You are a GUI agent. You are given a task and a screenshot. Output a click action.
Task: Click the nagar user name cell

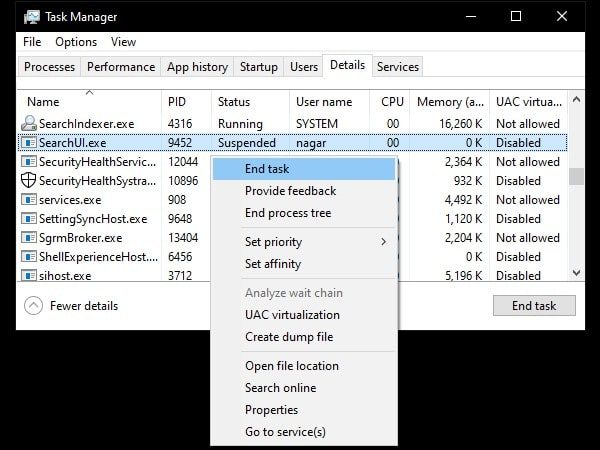coord(311,143)
